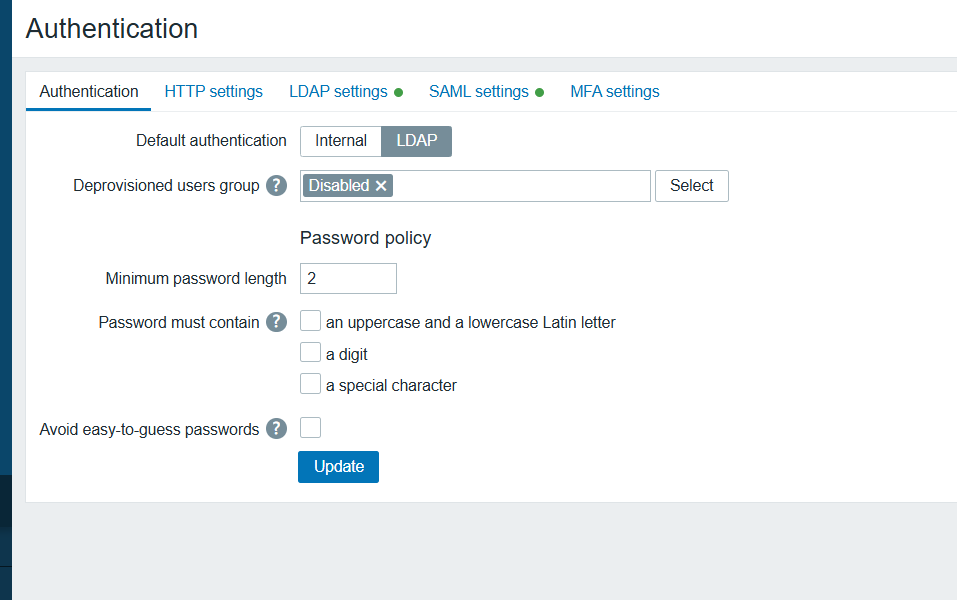Focus the Minimum password length field
This screenshot has width=957, height=600.
click(x=348, y=278)
